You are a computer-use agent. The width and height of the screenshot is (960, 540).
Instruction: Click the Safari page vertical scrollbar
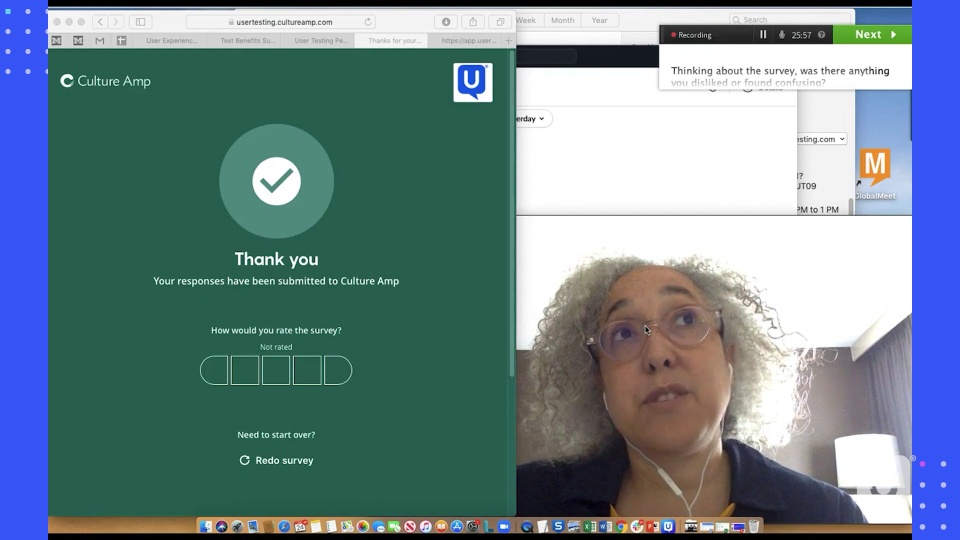(x=512, y=214)
